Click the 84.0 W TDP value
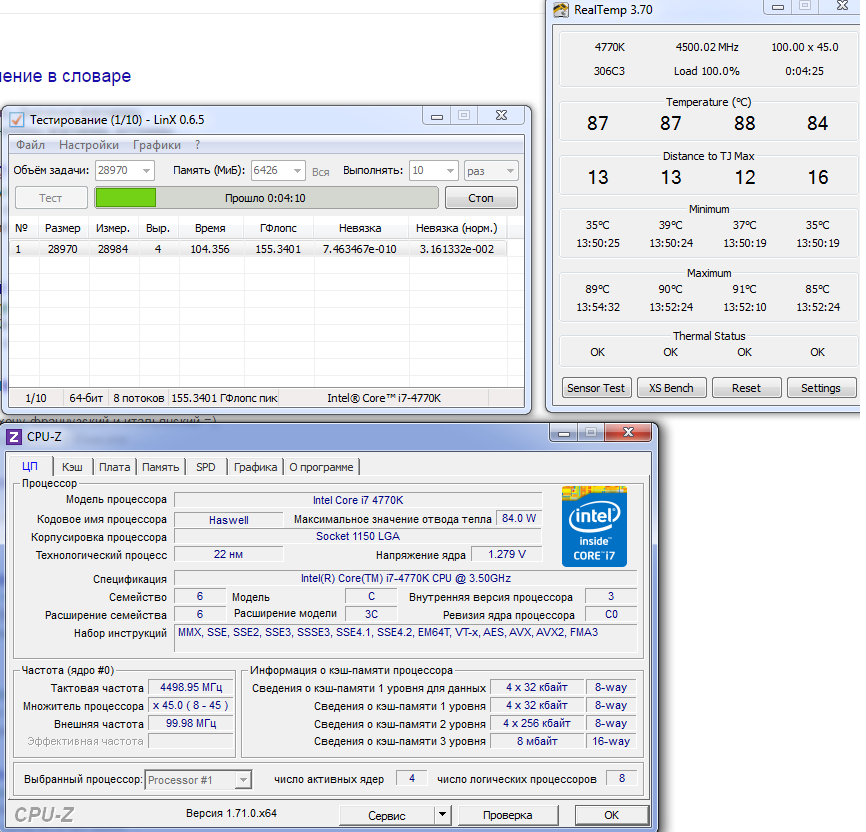The height and width of the screenshot is (832, 866). [x=519, y=518]
